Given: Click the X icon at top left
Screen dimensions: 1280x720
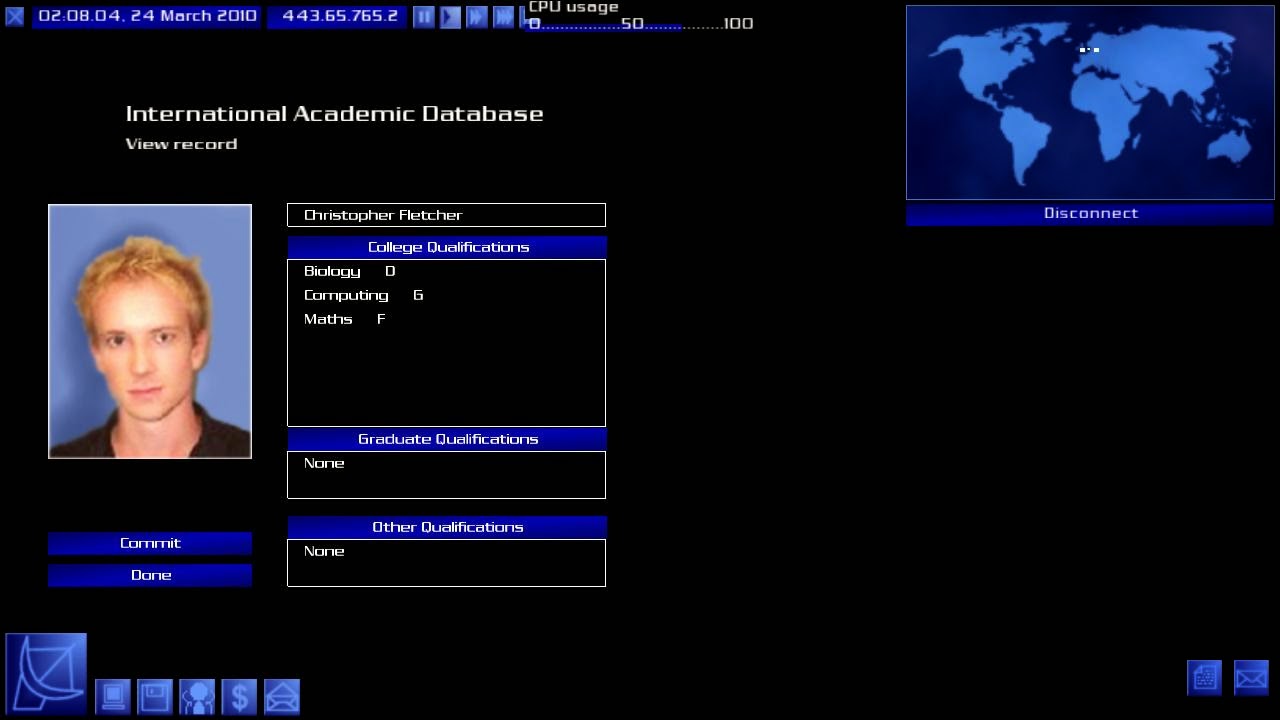Looking at the screenshot, I should pyautogui.click(x=14, y=16).
